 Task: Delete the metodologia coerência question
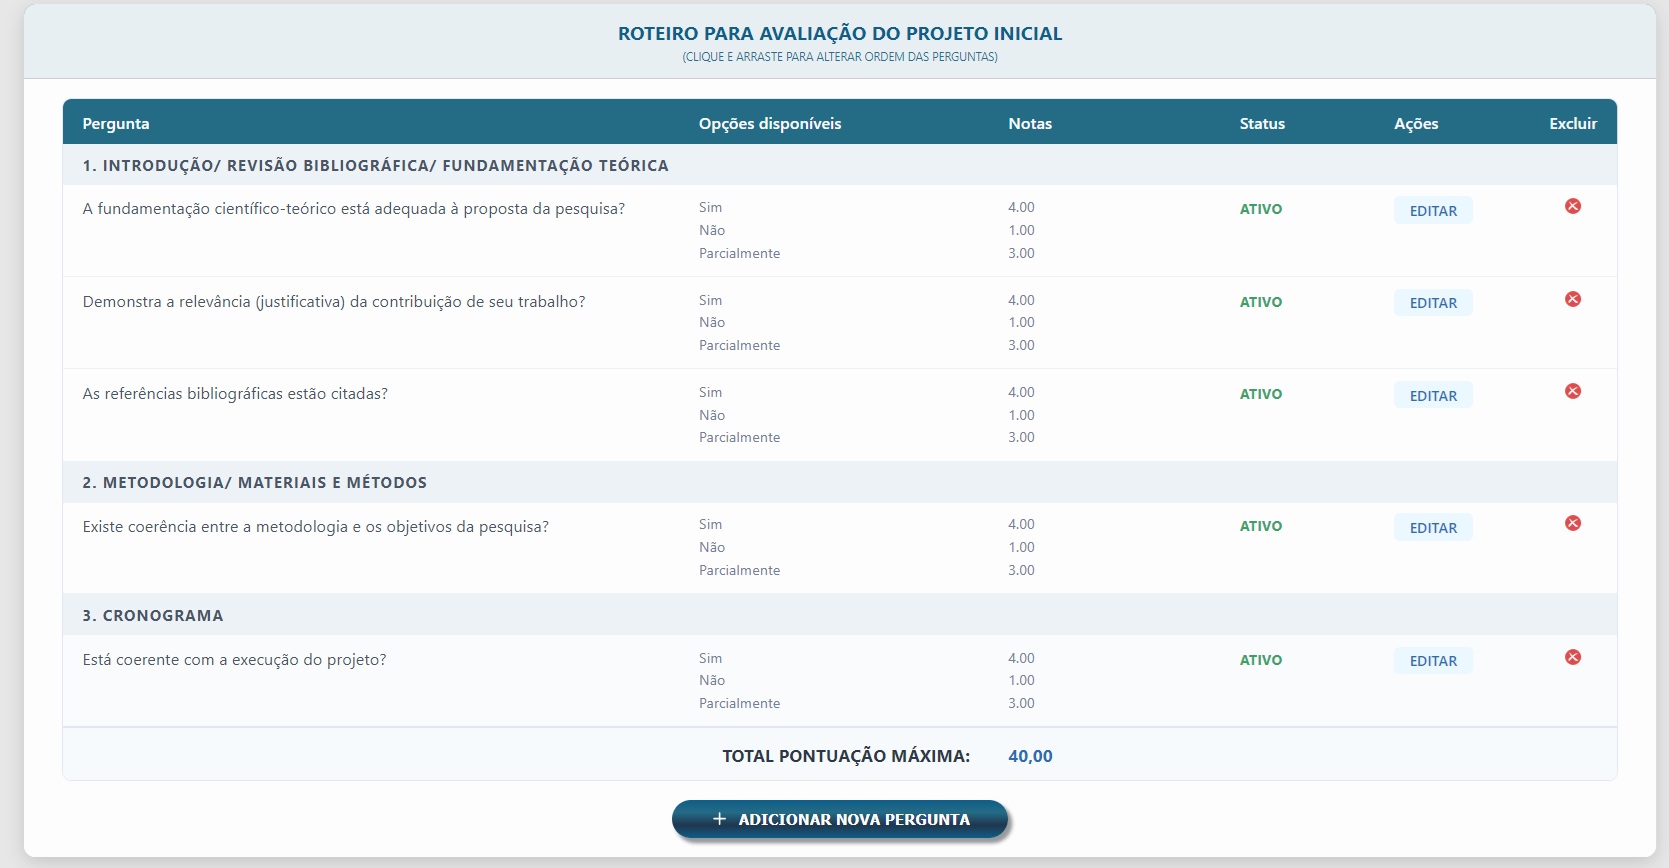click(x=1572, y=523)
